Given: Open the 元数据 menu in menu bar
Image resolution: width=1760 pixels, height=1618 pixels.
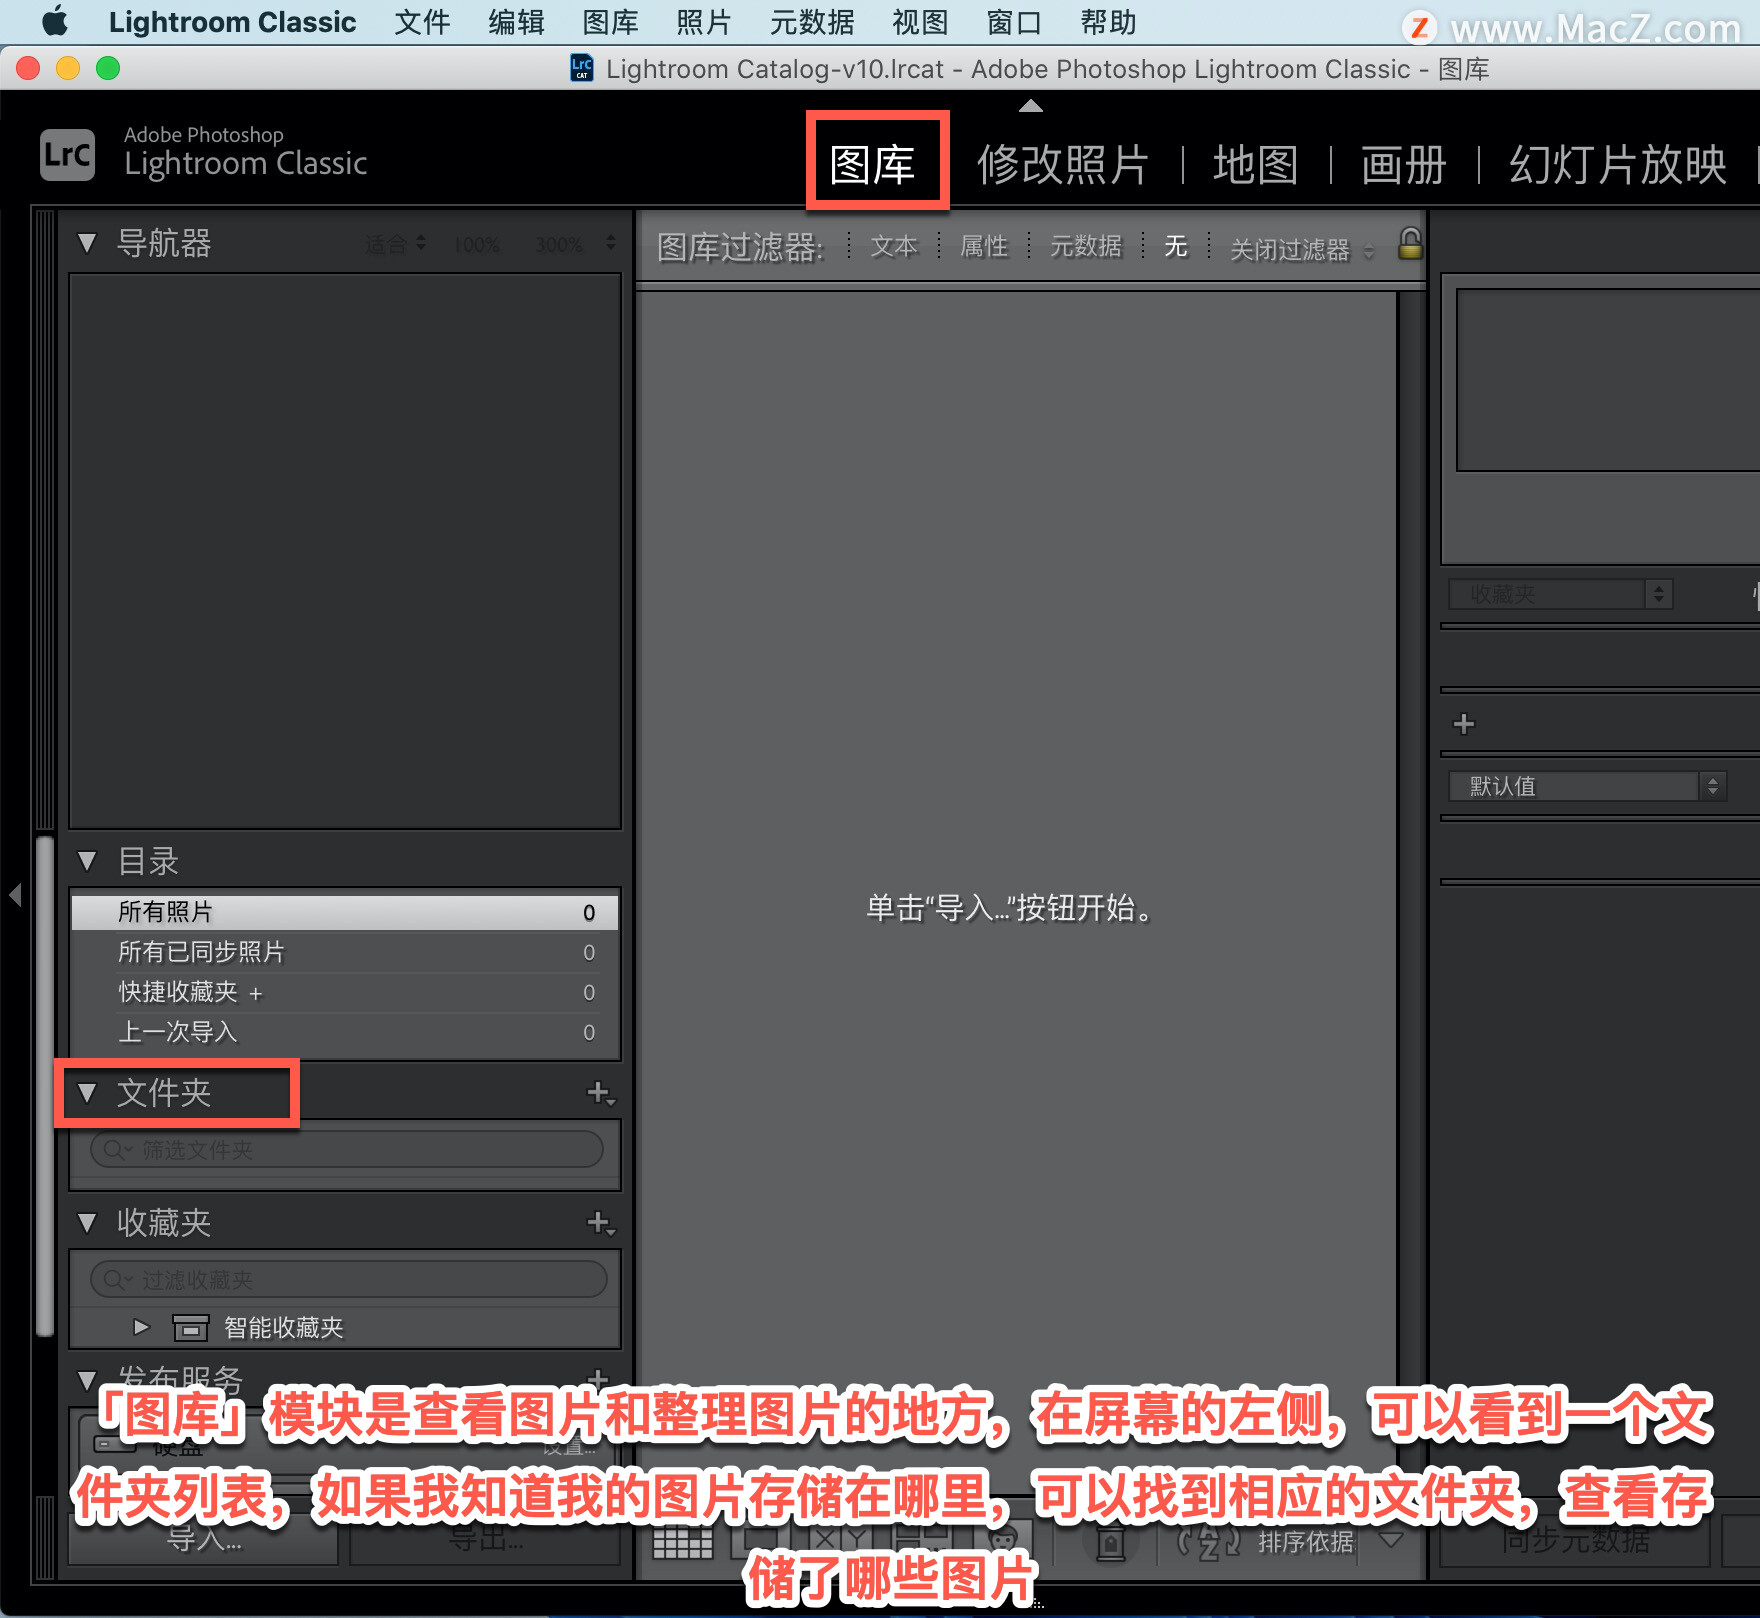Looking at the screenshot, I should pos(812,22).
